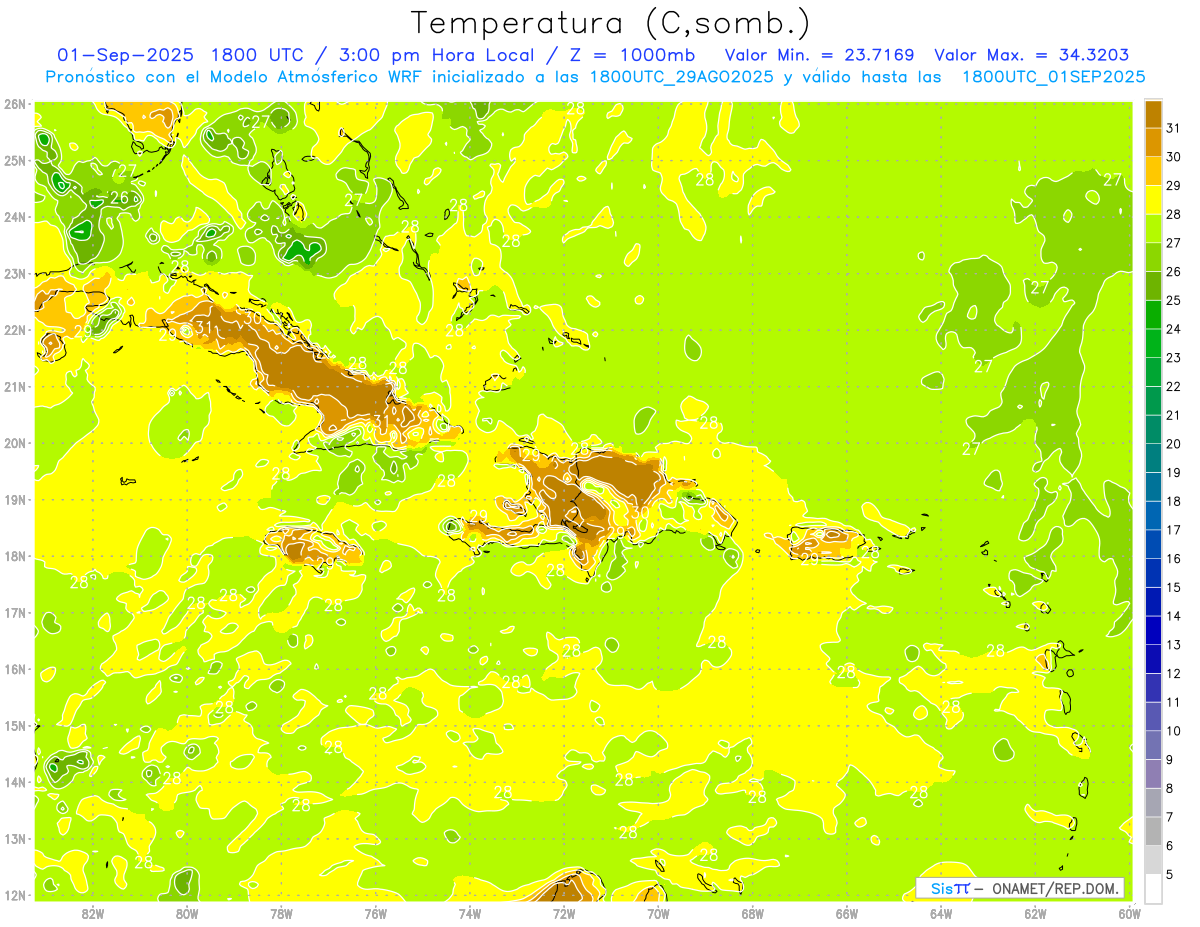Click the "26N" latitude axis label
The height and width of the screenshot is (927, 1200).
coord(15,104)
